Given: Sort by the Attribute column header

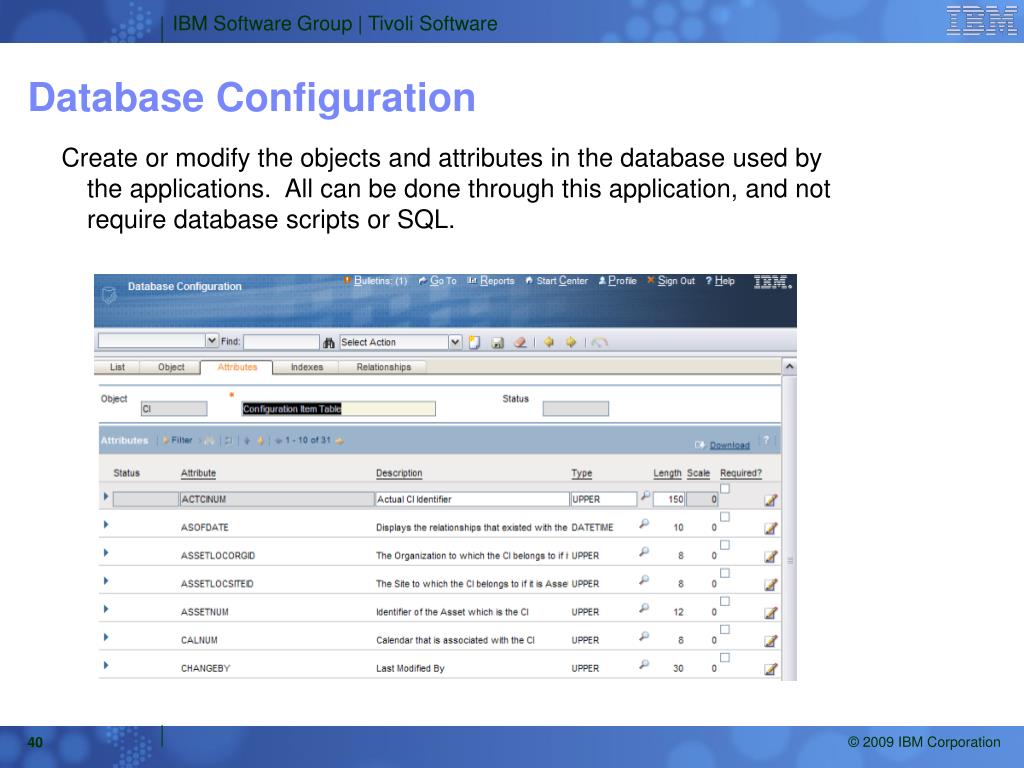Looking at the screenshot, I should (x=199, y=473).
